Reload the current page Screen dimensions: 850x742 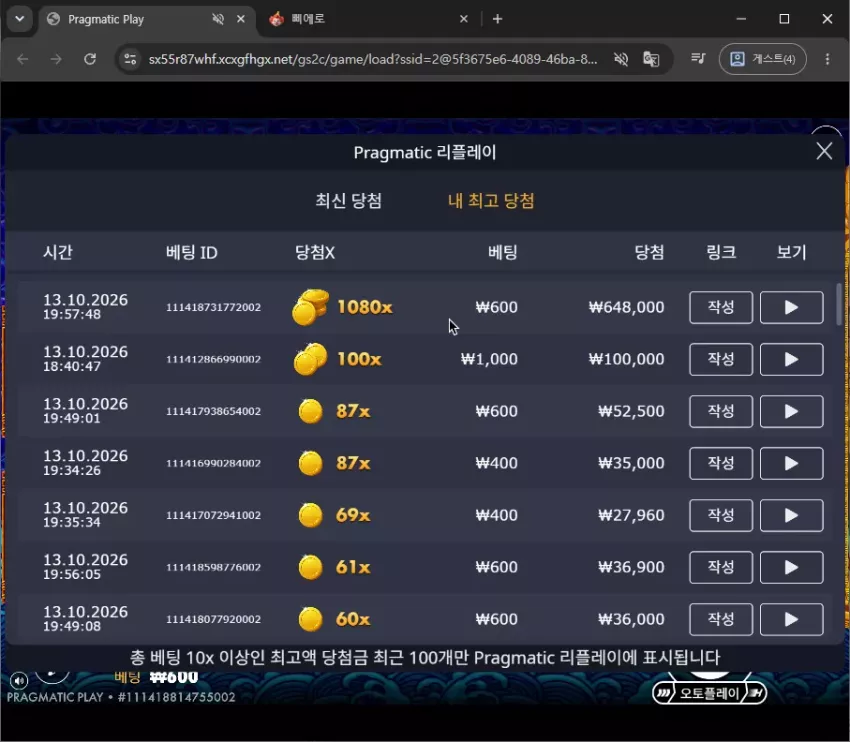pos(90,59)
